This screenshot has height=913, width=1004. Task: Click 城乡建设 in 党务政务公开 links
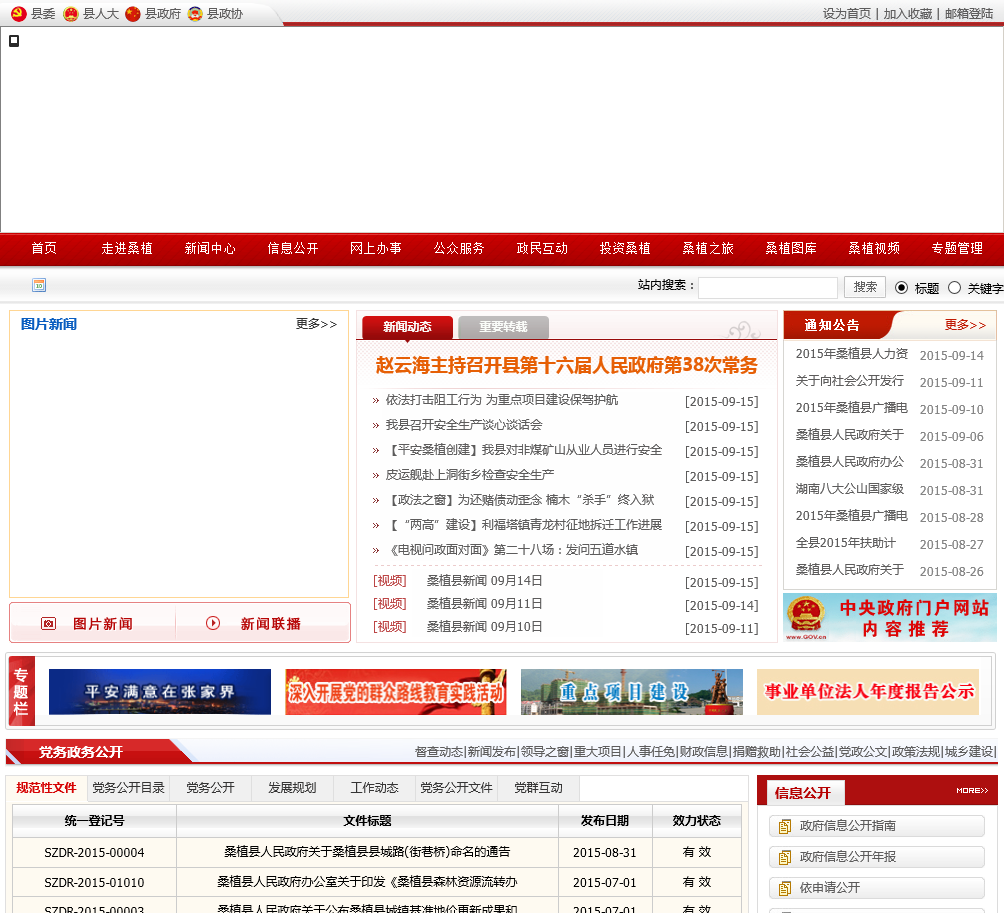(969, 752)
